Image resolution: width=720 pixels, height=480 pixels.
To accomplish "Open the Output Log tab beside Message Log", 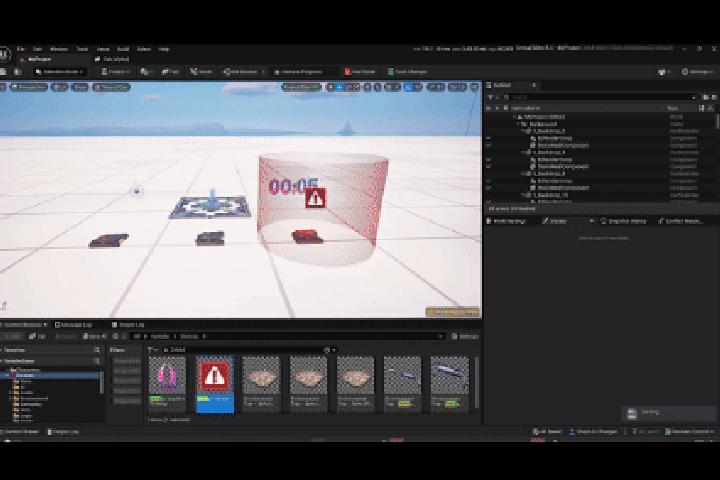I will click(128, 325).
